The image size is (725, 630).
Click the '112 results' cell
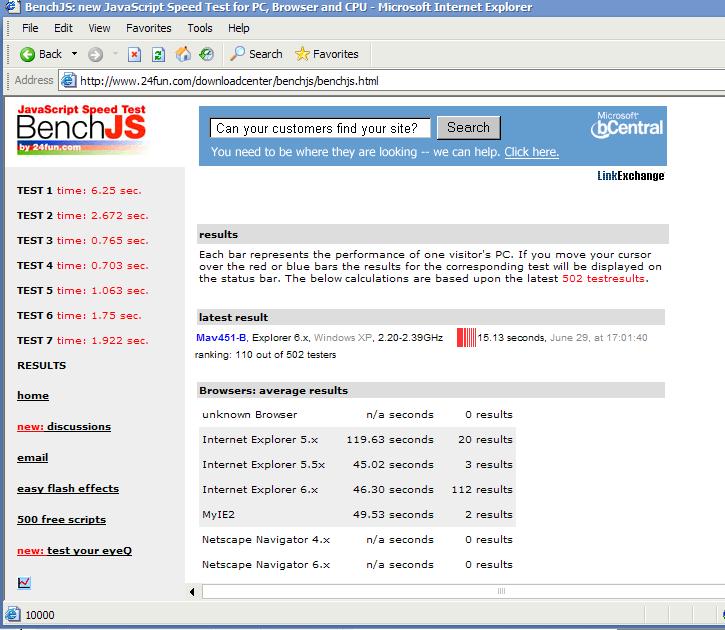tap(482, 489)
